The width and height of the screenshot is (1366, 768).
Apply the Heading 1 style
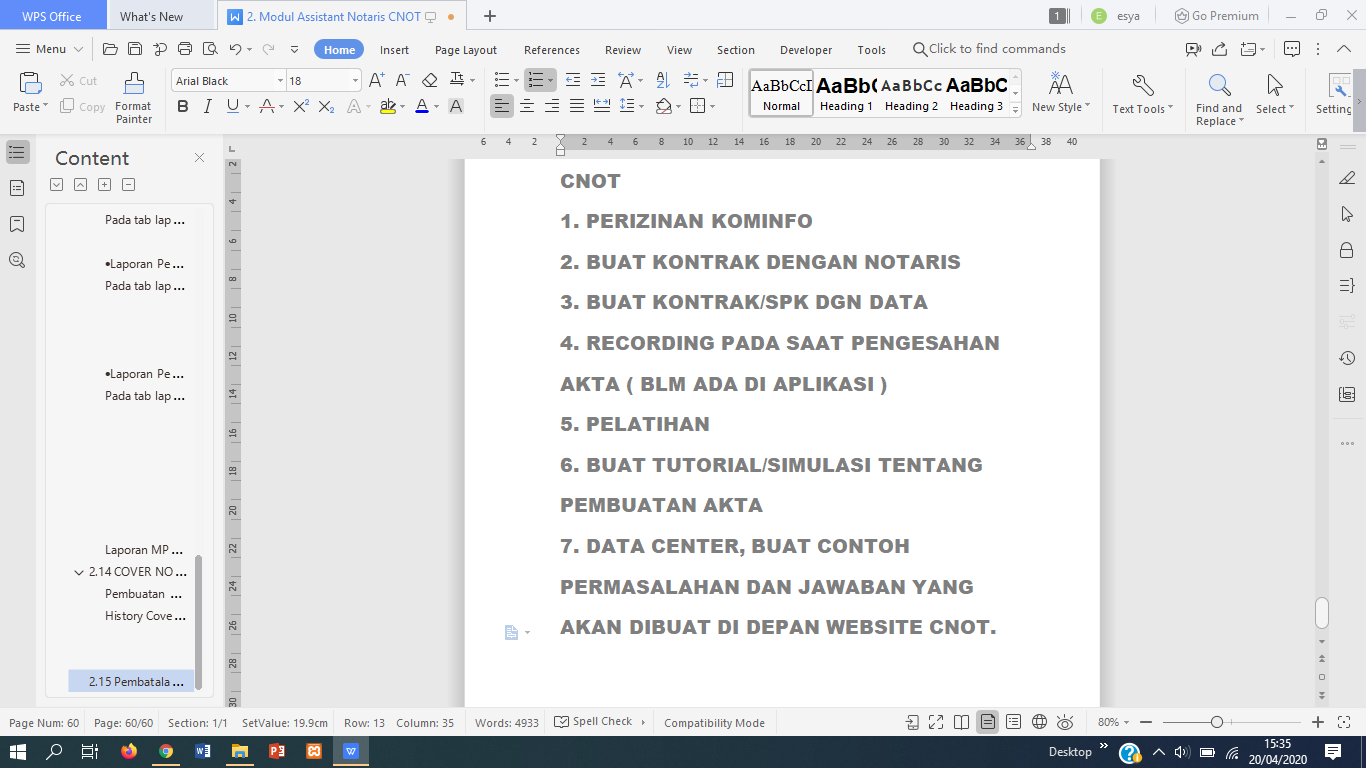[846, 93]
